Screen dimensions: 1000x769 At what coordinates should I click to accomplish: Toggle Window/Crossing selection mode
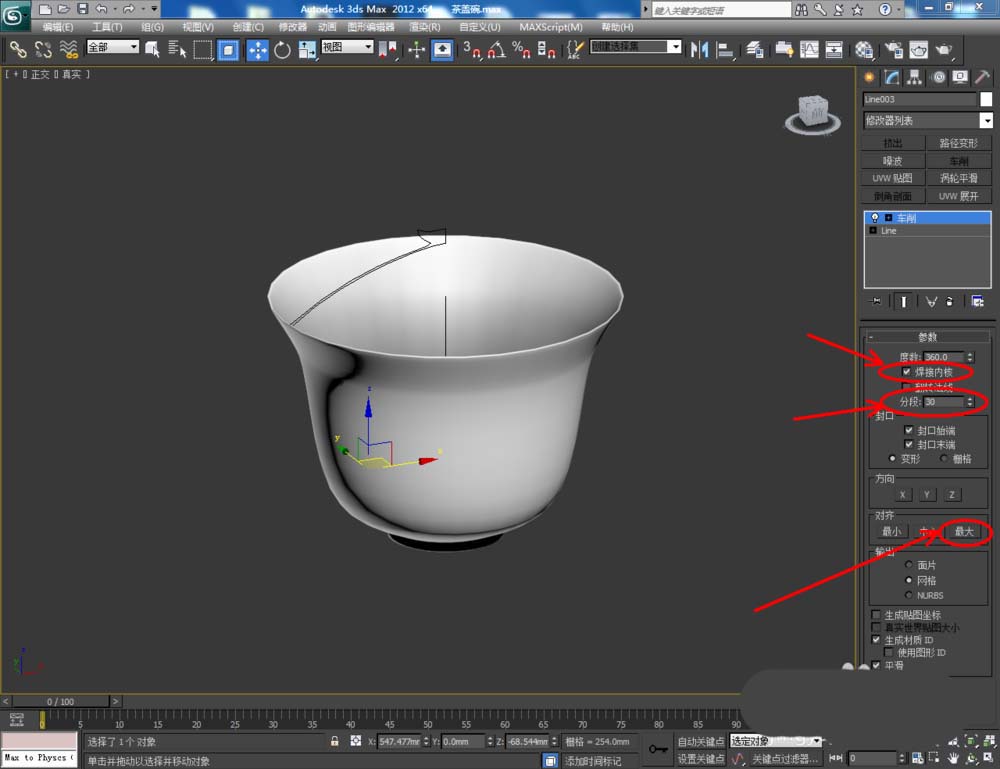pyautogui.click(x=228, y=49)
